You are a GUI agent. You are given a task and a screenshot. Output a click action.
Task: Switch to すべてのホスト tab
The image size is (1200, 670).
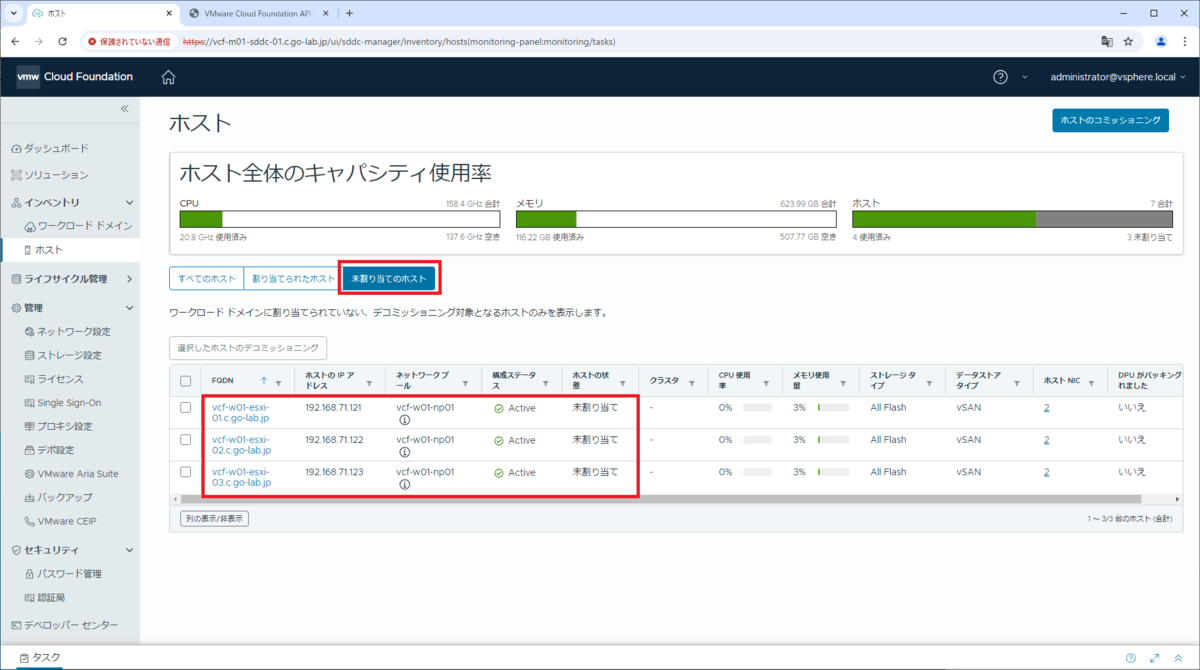click(x=206, y=279)
